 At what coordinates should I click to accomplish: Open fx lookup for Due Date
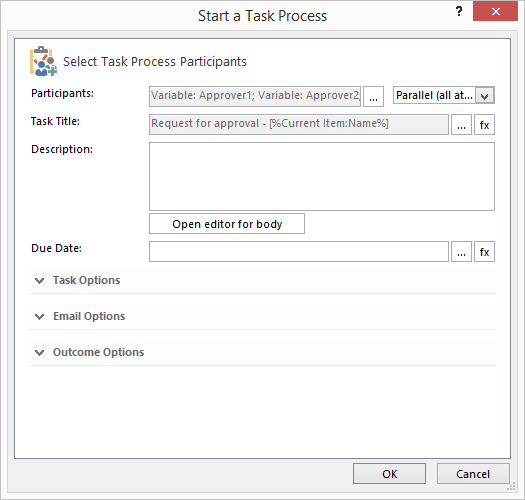click(x=484, y=252)
